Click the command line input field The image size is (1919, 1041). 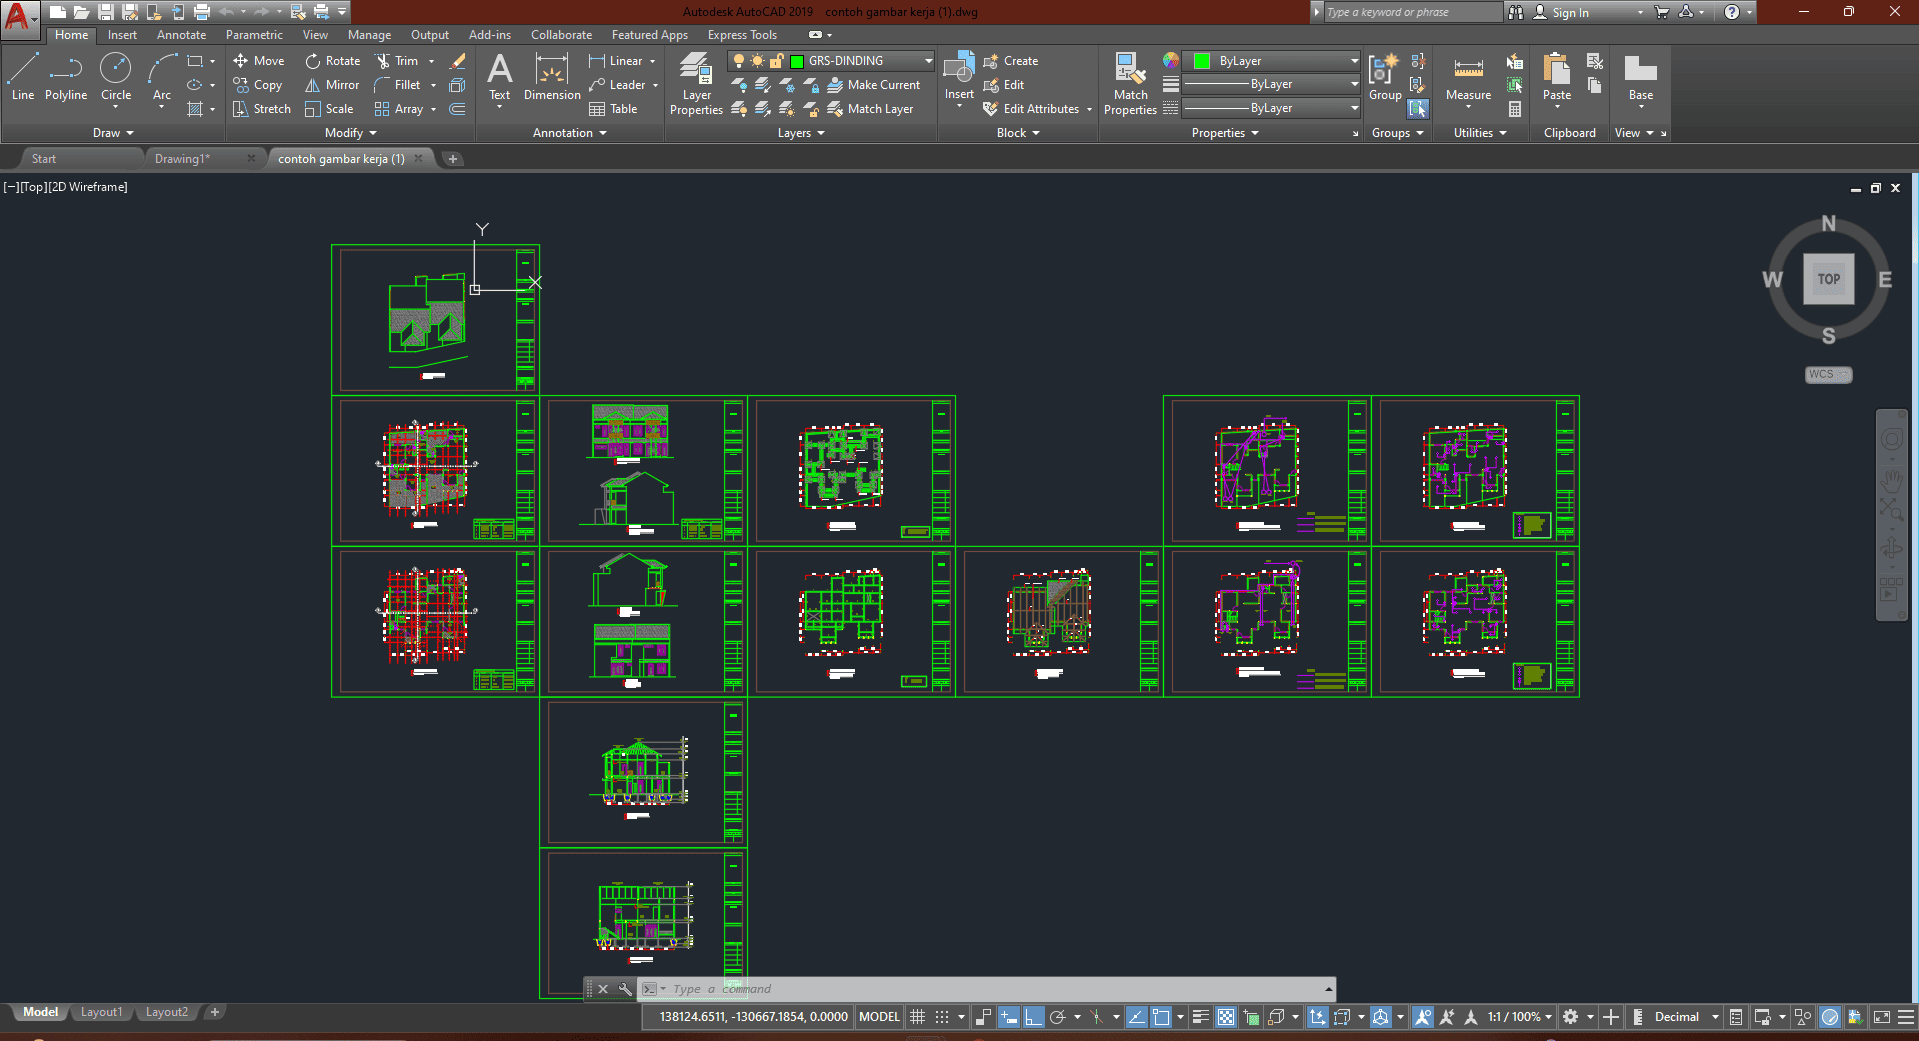[x=990, y=989]
